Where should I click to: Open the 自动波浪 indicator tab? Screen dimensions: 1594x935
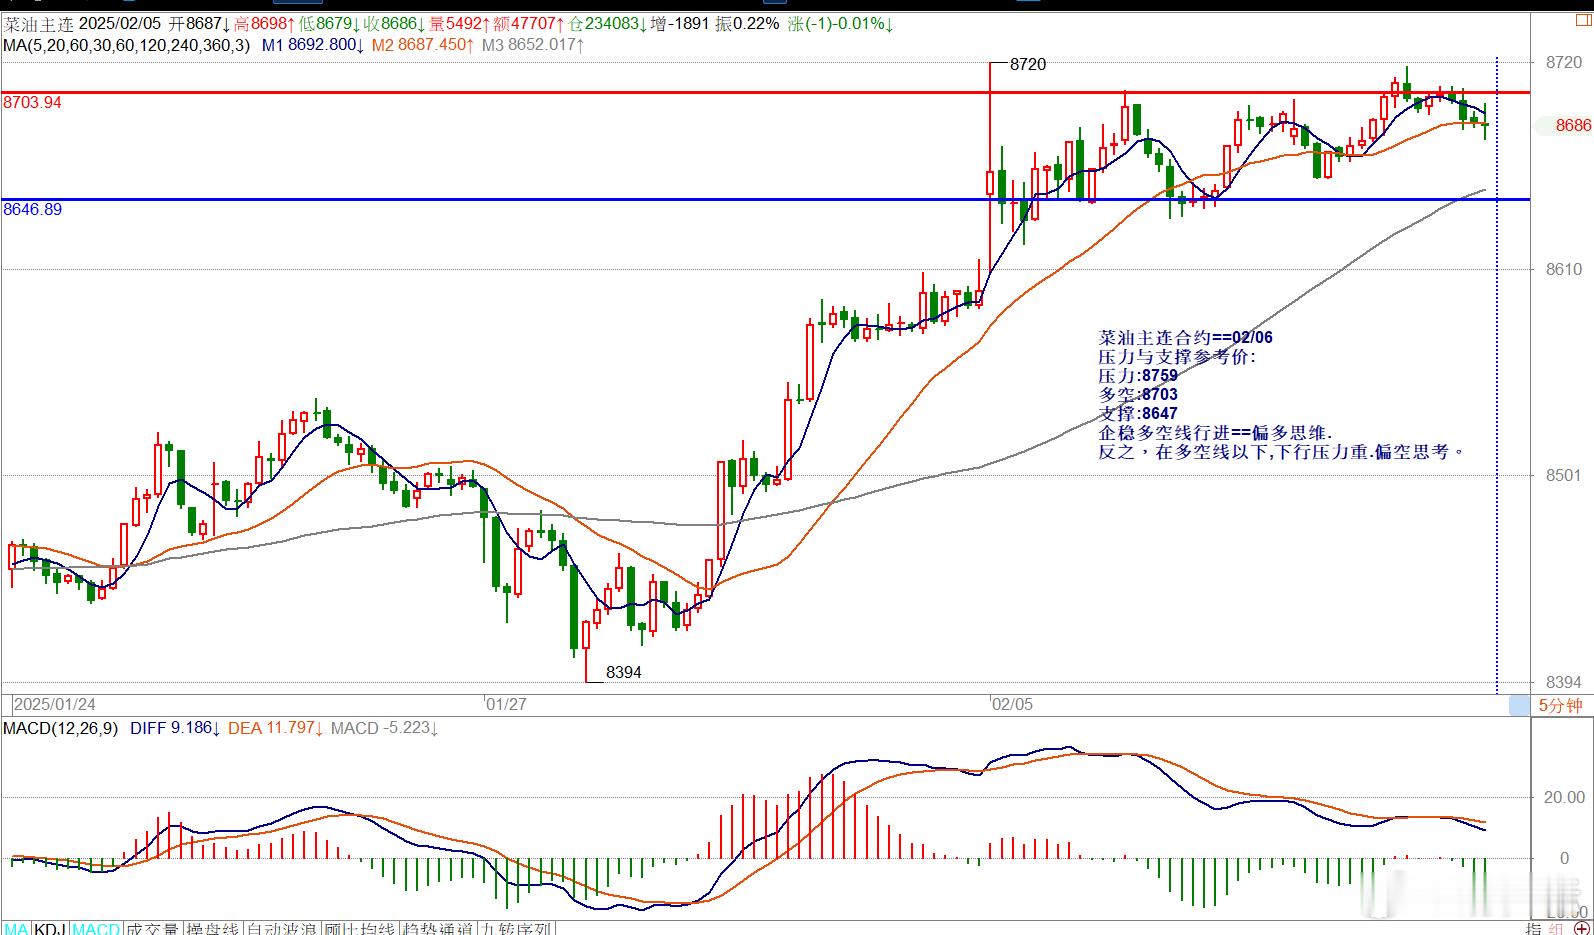[x=281, y=928]
